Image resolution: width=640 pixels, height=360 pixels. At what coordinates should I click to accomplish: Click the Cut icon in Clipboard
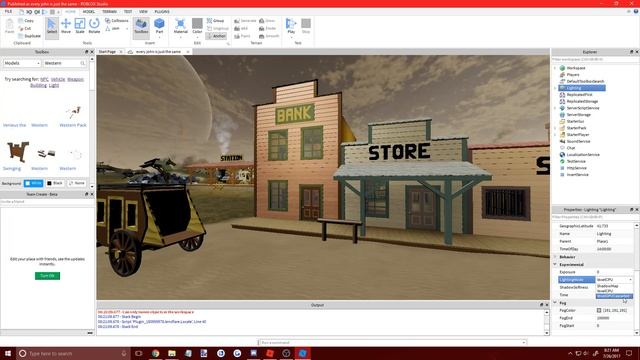coord(20,28)
